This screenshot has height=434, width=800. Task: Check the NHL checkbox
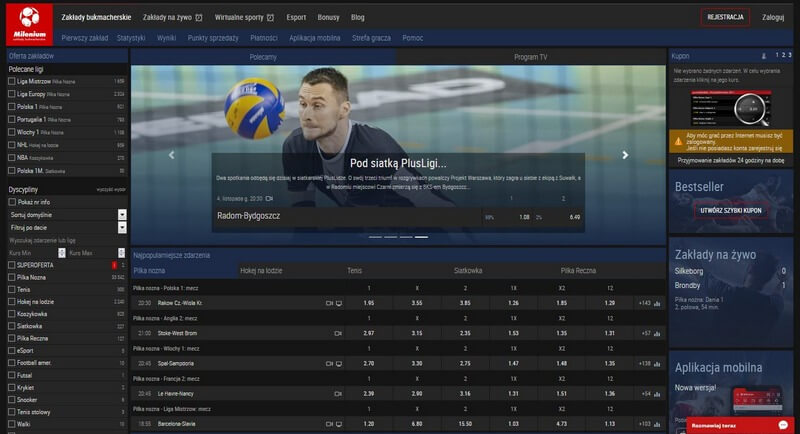(12, 145)
